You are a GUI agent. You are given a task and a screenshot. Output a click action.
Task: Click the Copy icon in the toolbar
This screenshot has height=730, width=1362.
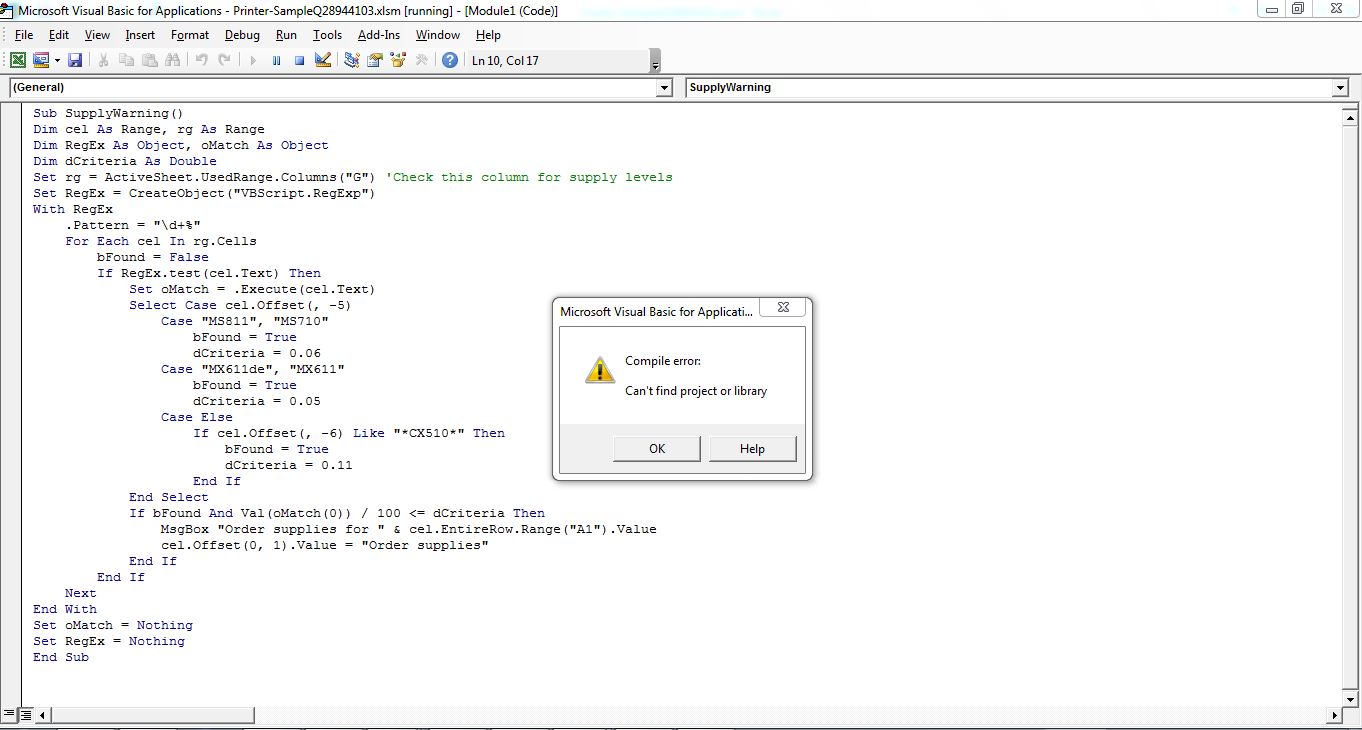126,60
